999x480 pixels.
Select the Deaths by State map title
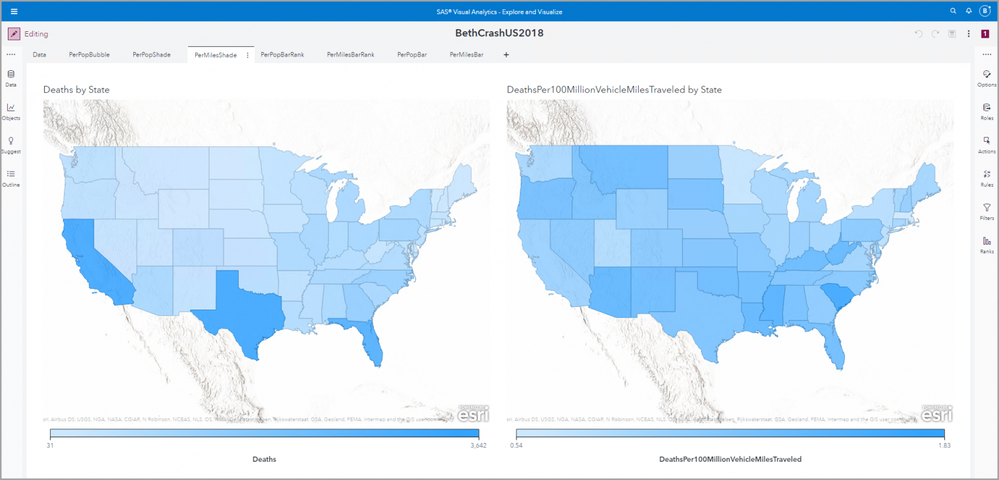click(76, 90)
